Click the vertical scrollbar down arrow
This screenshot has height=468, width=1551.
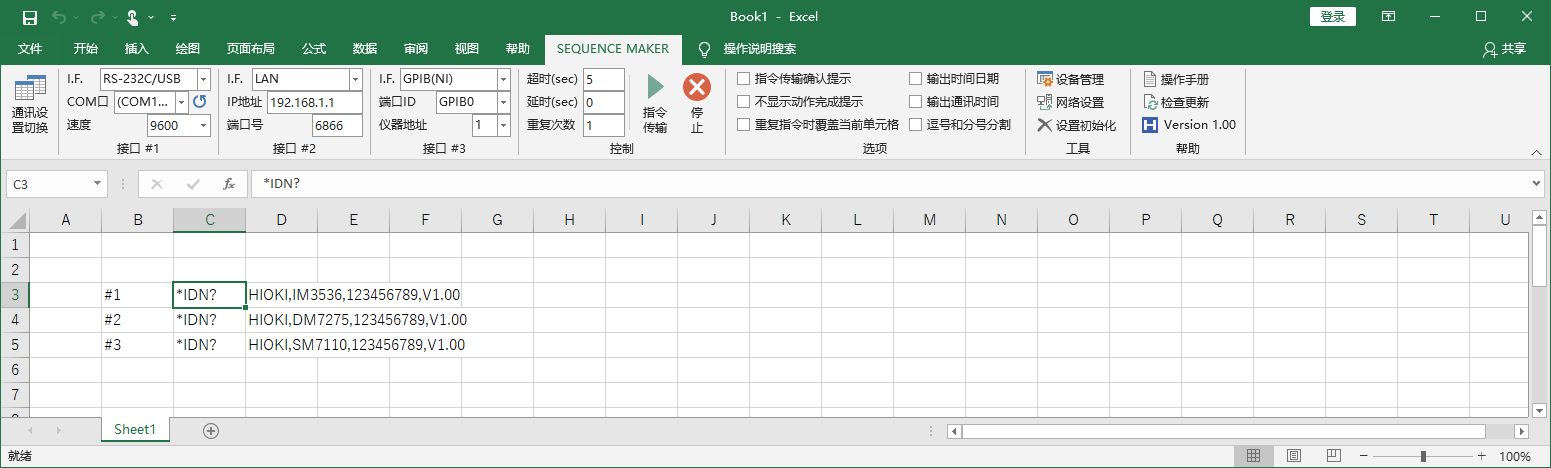point(1538,410)
